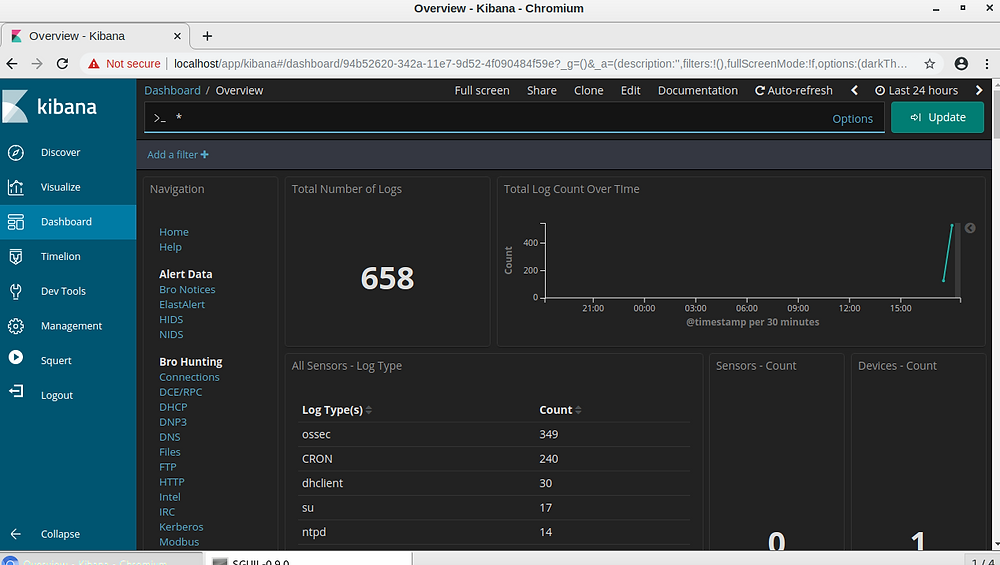The image size is (1000, 565).
Task: Move time range backward with left chevron
Action: pos(855,91)
